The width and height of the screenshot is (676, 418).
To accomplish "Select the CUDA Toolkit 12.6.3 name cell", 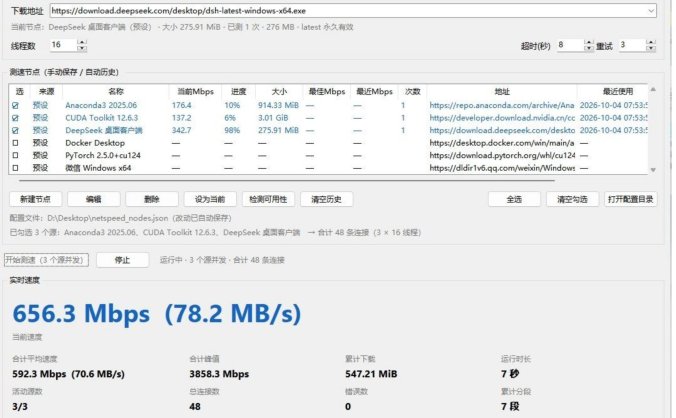I will click(x=102, y=118).
